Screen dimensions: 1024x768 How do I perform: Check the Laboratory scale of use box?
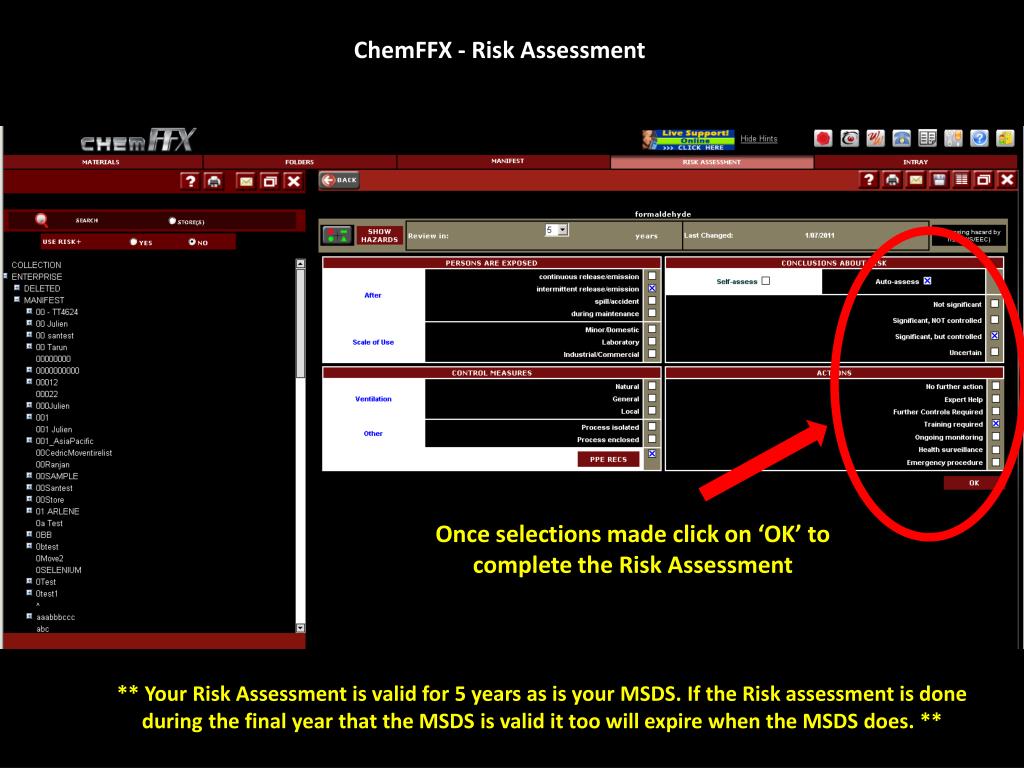click(x=652, y=342)
